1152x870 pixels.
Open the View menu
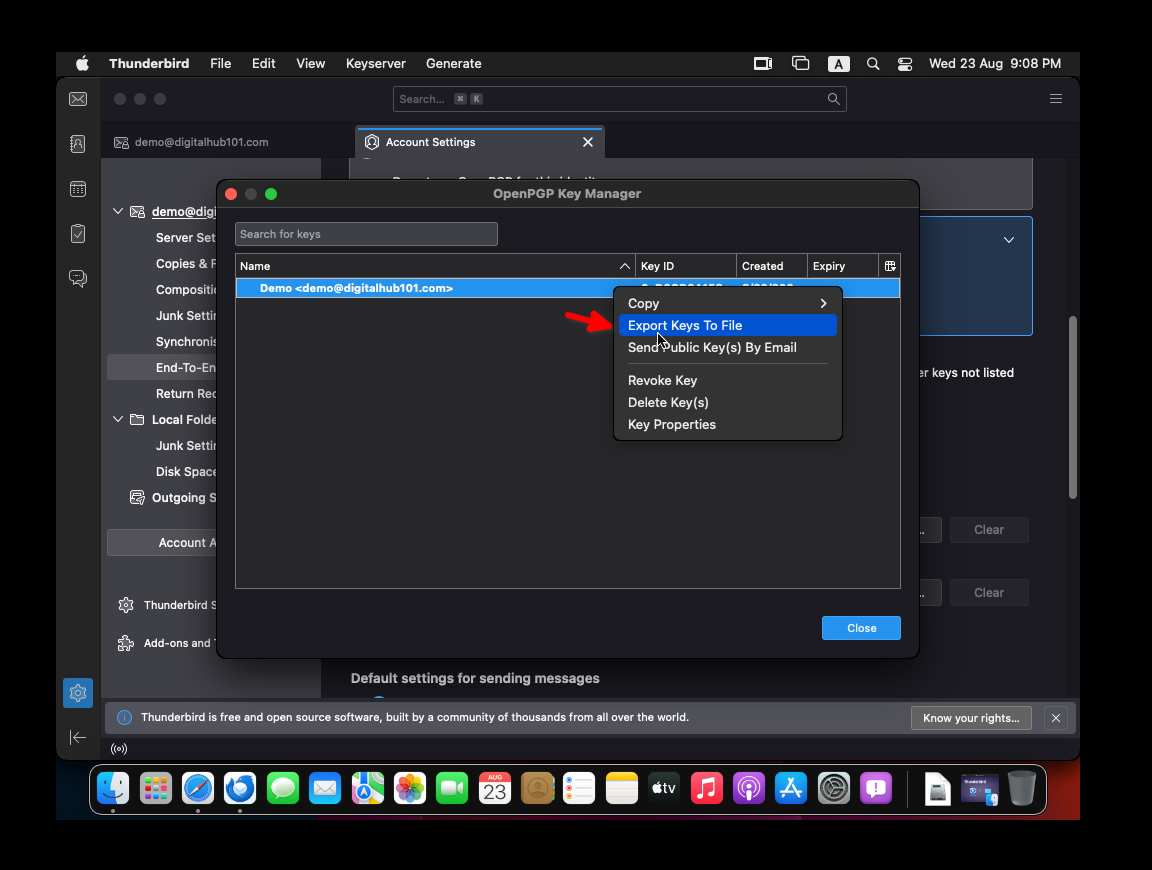[310, 64]
